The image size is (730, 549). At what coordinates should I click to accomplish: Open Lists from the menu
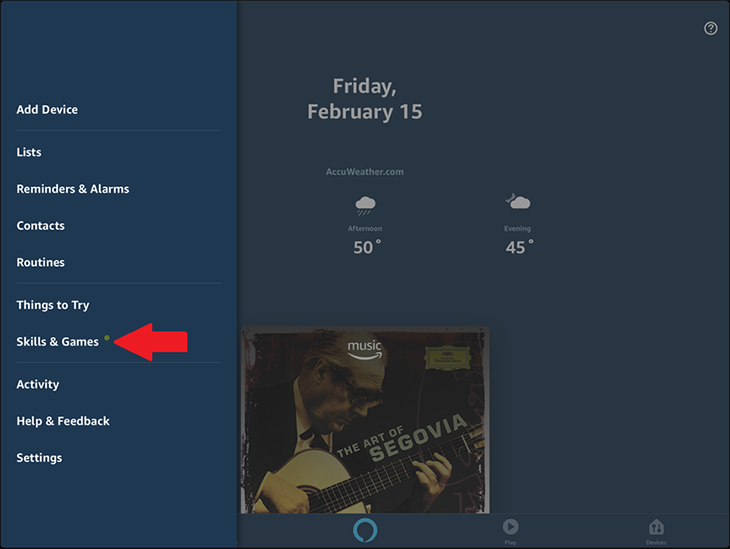(x=29, y=152)
